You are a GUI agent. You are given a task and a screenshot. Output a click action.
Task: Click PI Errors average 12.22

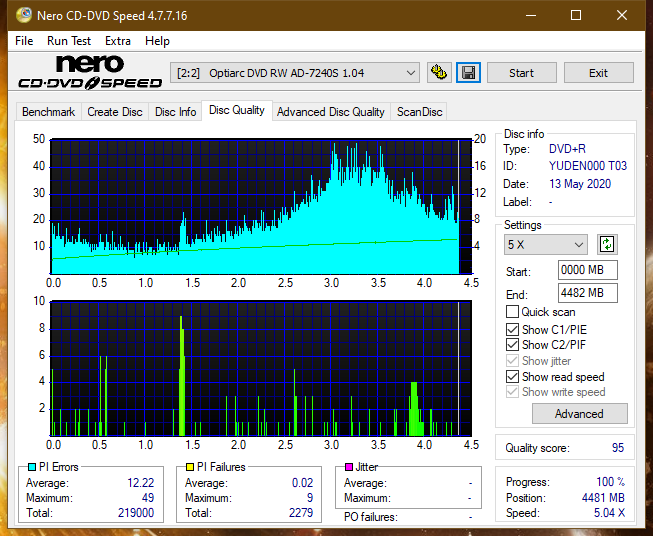pyautogui.click(x=140, y=482)
